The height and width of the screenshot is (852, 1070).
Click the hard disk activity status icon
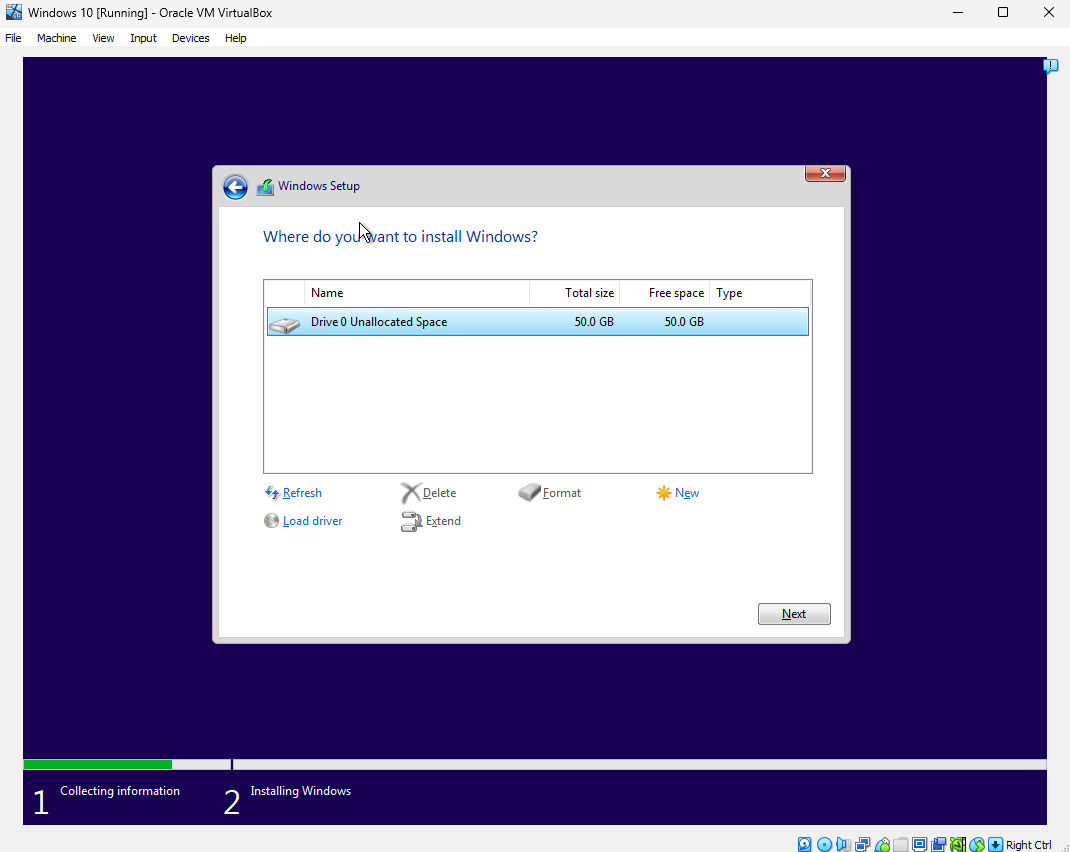coord(805,844)
